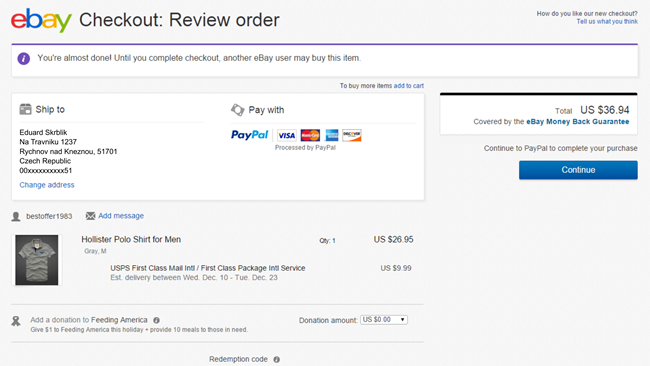Open the Donation amount dropdown
Image resolution: width=650 pixels, height=366 pixels.
[384, 320]
